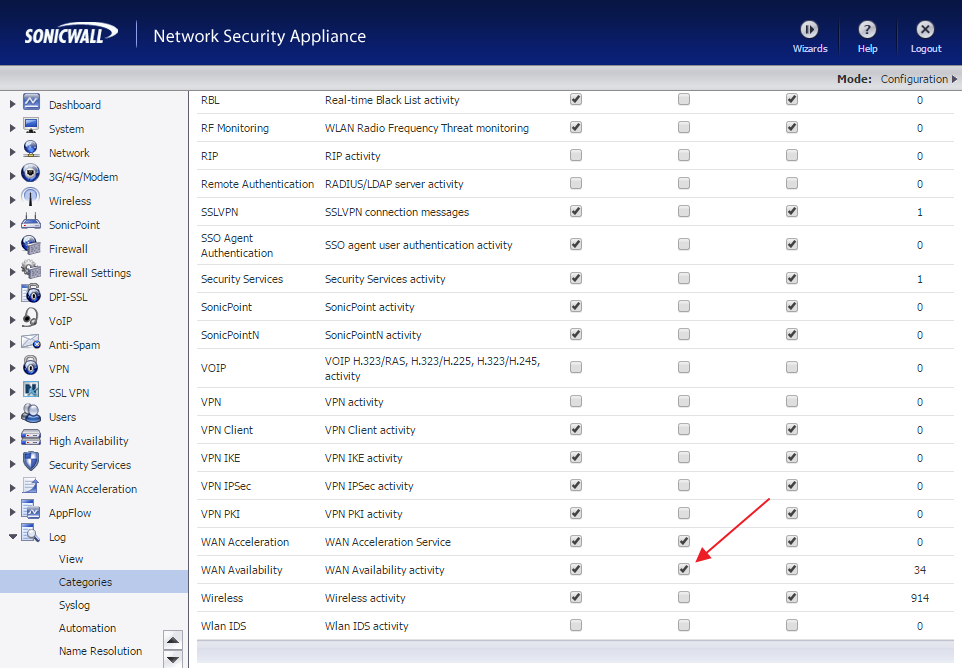Click the Logout X icon
Image resolution: width=962 pixels, height=668 pixels.
(925, 29)
